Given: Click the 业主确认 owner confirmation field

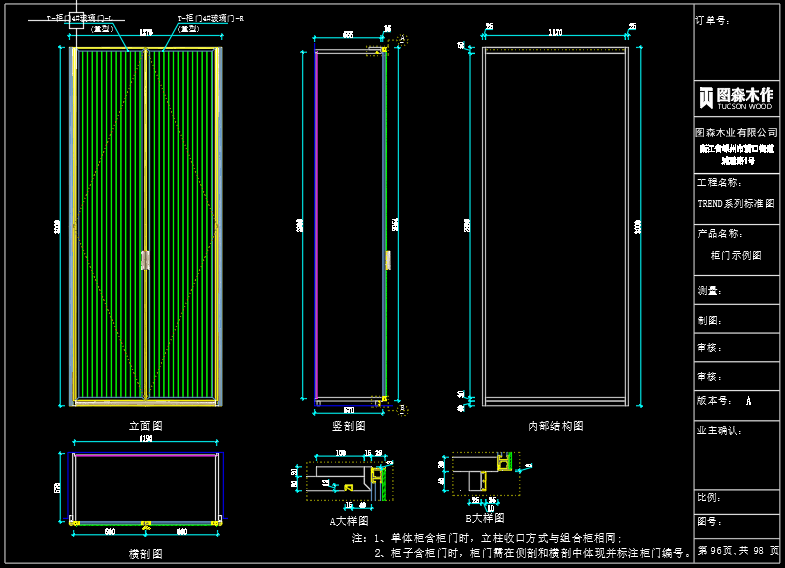Looking at the screenshot, I should [x=719, y=431].
